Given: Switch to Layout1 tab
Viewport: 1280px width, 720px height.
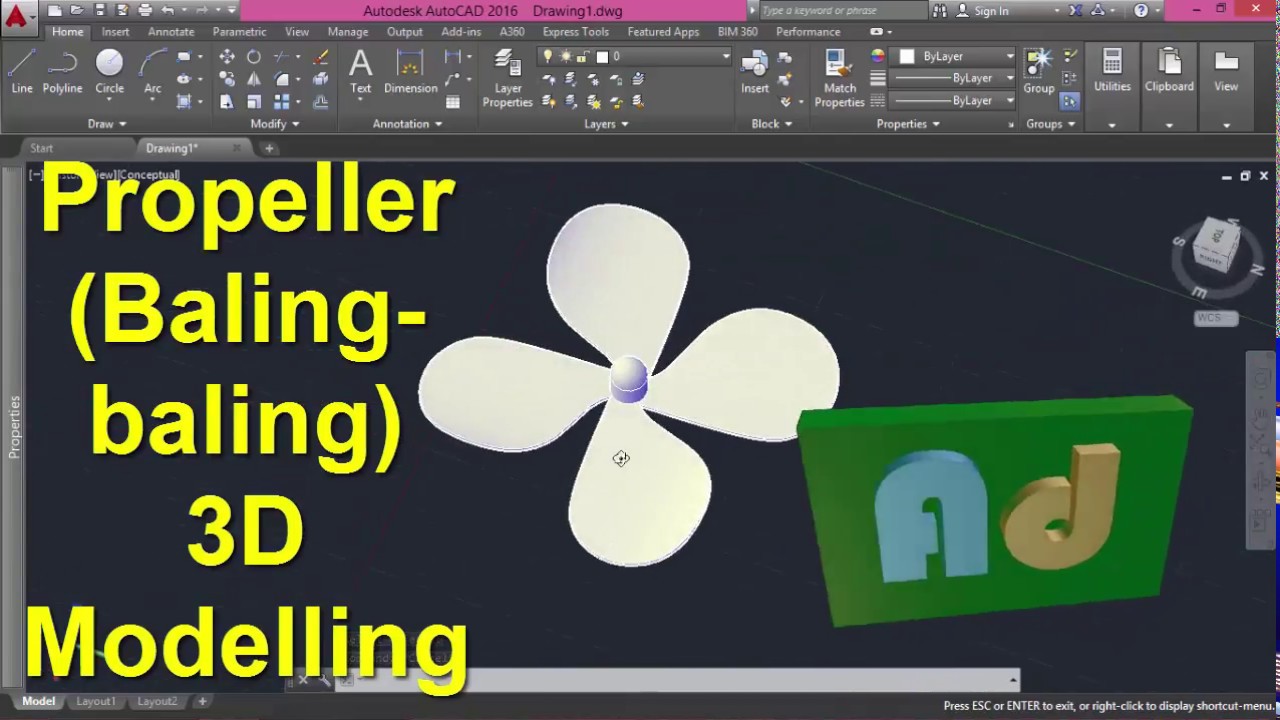Looking at the screenshot, I should (96, 702).
